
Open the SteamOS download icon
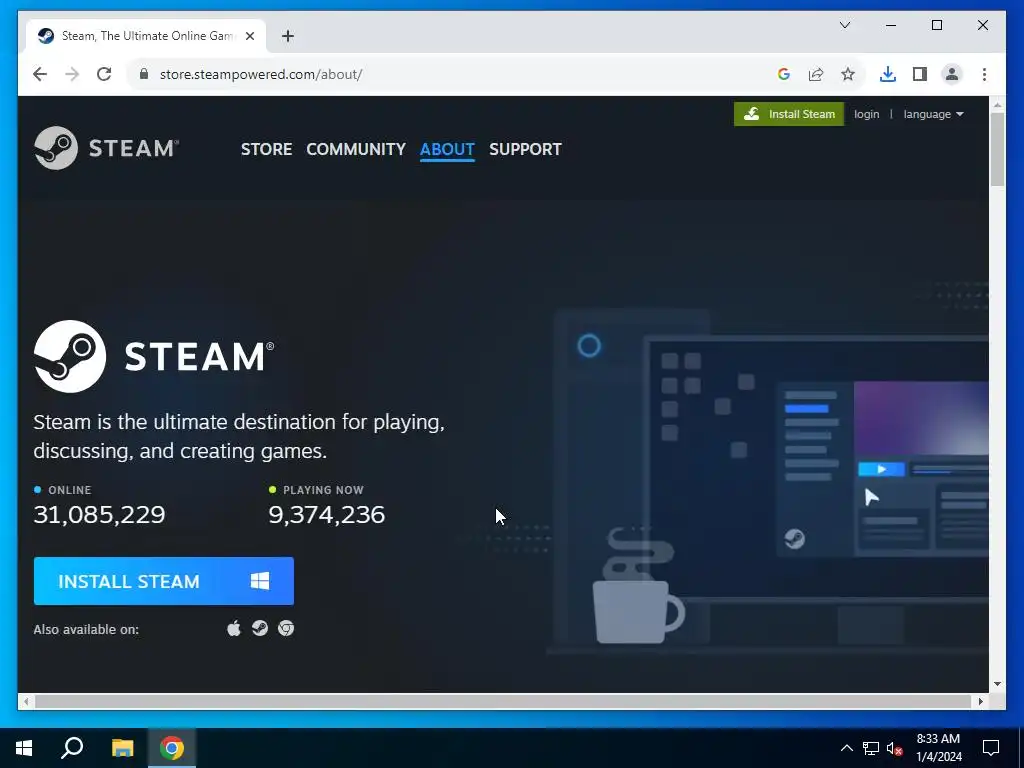(x=260, y=628)
